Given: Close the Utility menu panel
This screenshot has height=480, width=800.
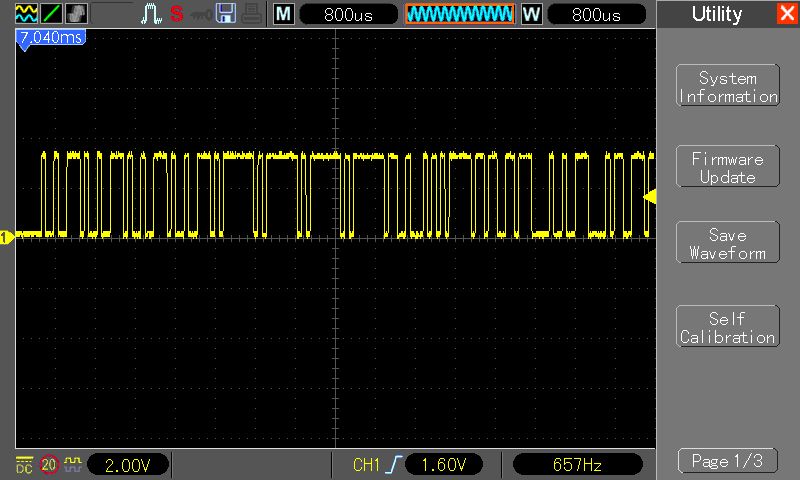Looking at the screenshot, I should (x=787, y=14).
